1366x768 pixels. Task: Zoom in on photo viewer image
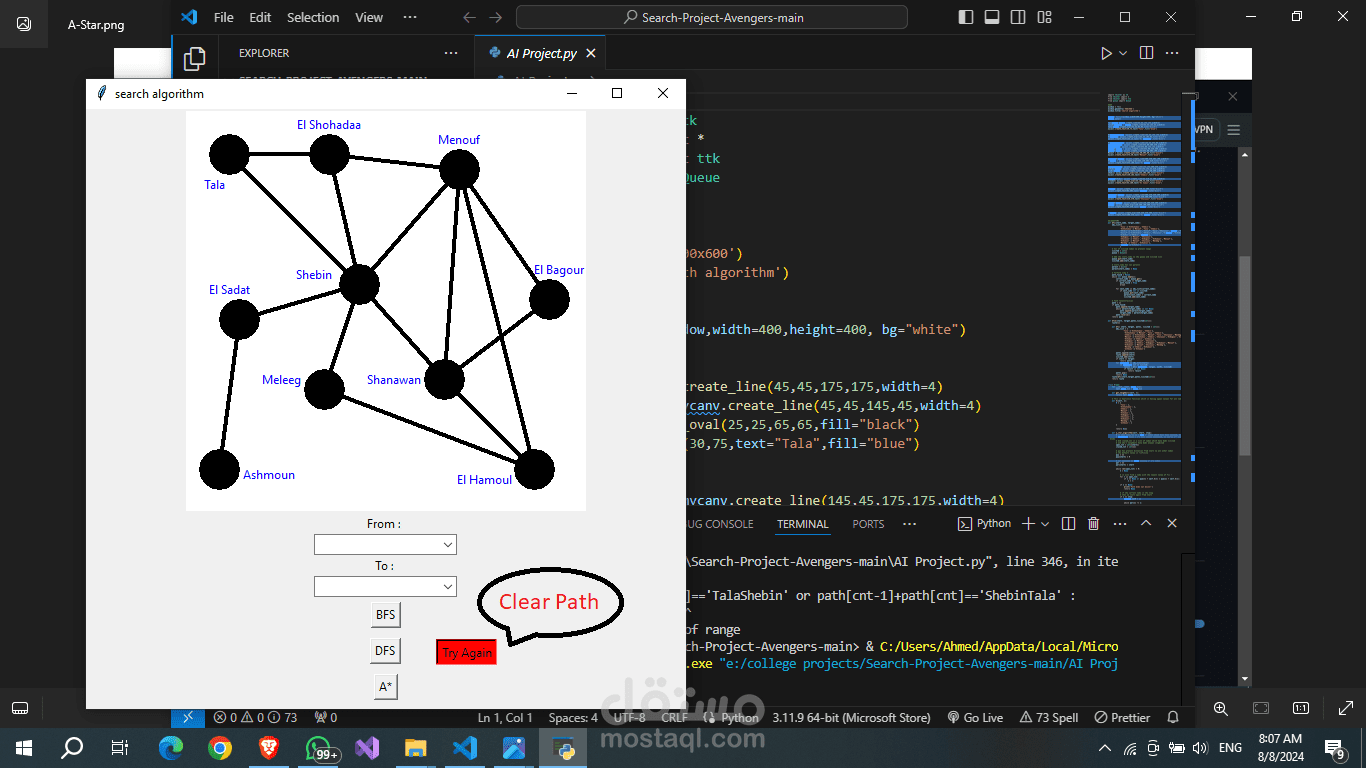point(1220,708)
